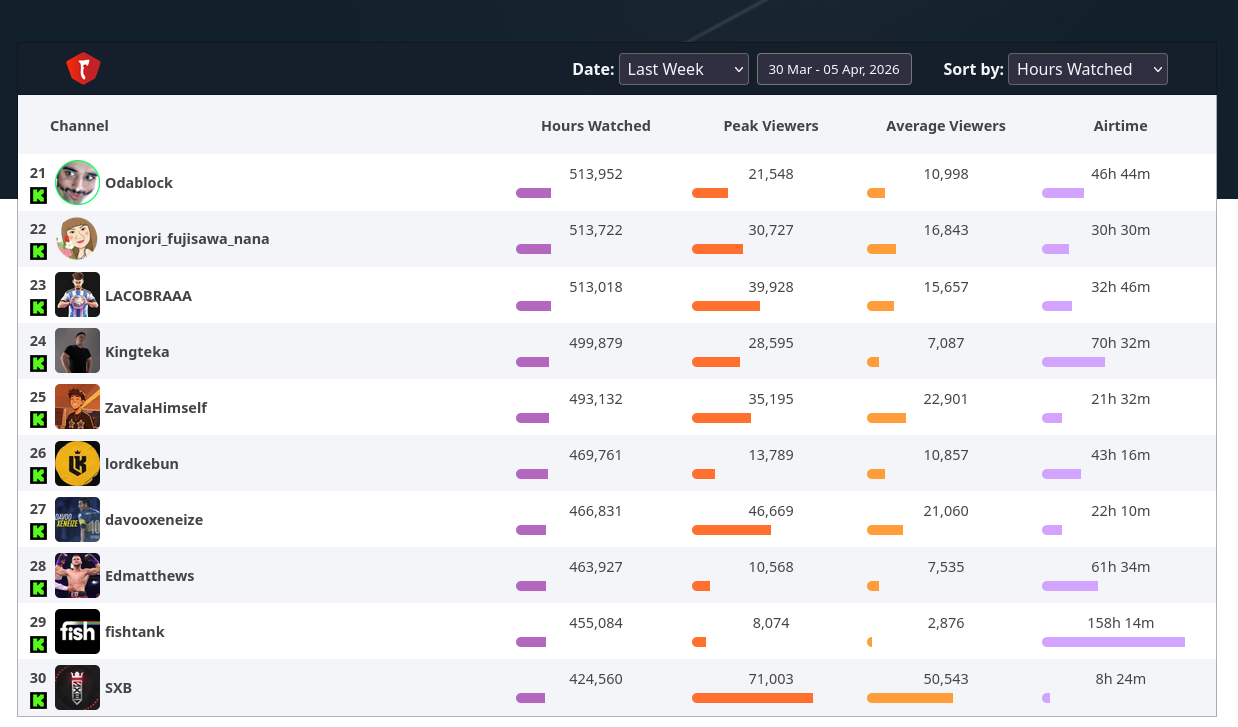The height and width of the screenshot is (727, 1238).
Task: Open the fishtank logo avatar
Action: tap(77, 631)
